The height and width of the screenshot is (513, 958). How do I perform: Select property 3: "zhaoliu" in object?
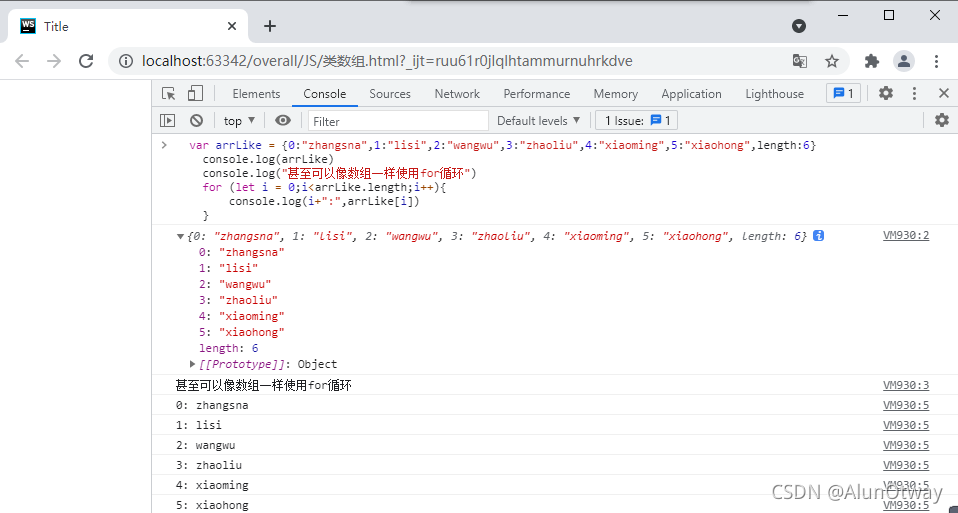click(238, 300)
